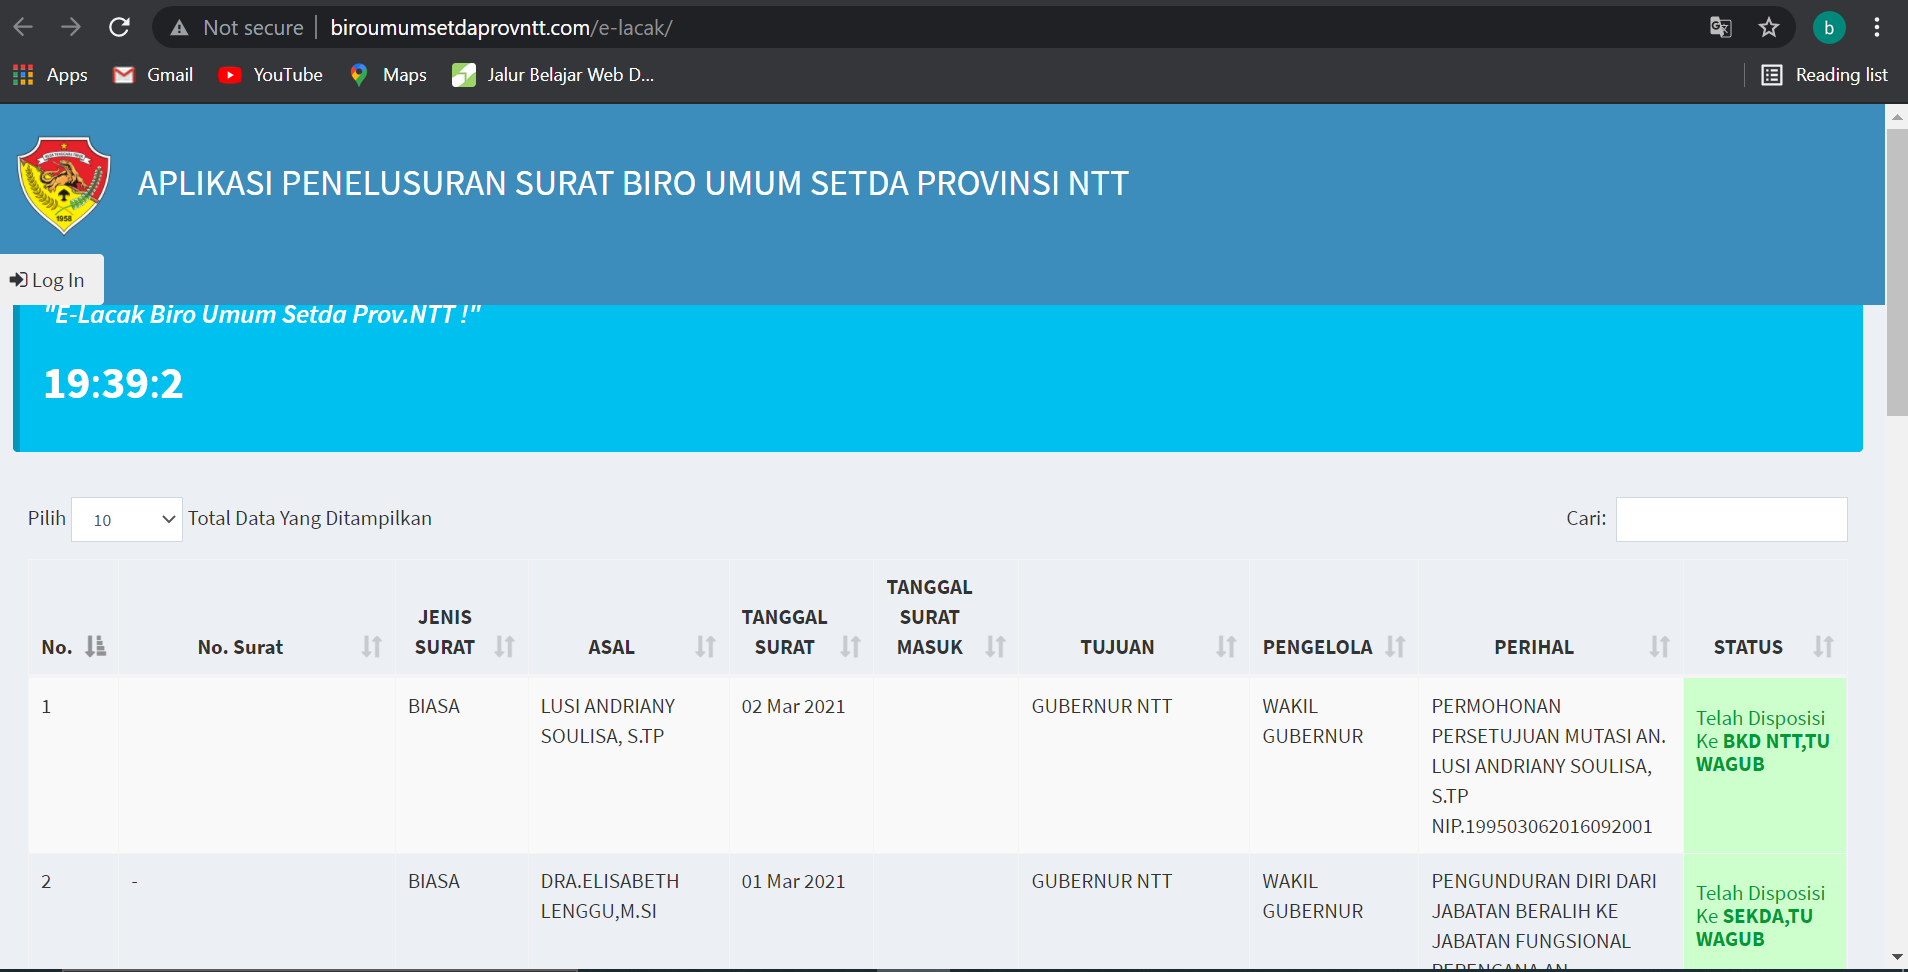Open the YouTube bookmark
This screenshot has width=1908, height=972.
coord(271,75)
